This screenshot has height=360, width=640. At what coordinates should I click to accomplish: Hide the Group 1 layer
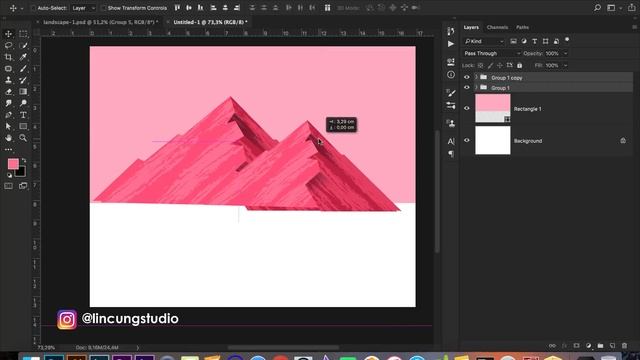tap(467, 87)
